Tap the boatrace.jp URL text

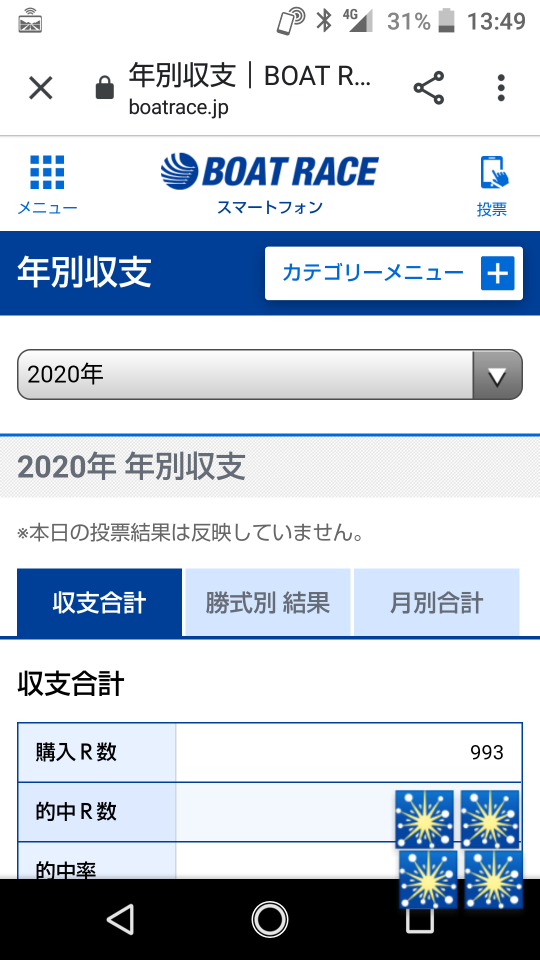tap(178, 108)
